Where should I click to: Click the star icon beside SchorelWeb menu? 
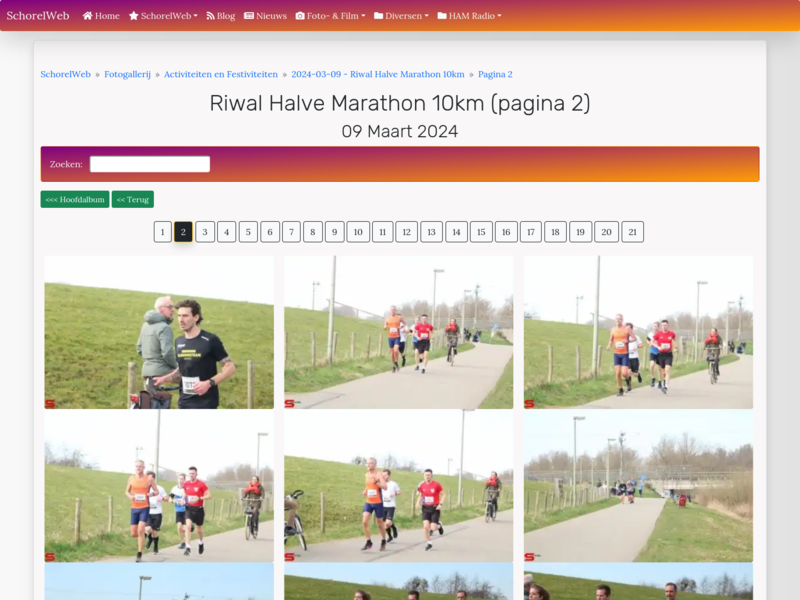tap(134, 16)
